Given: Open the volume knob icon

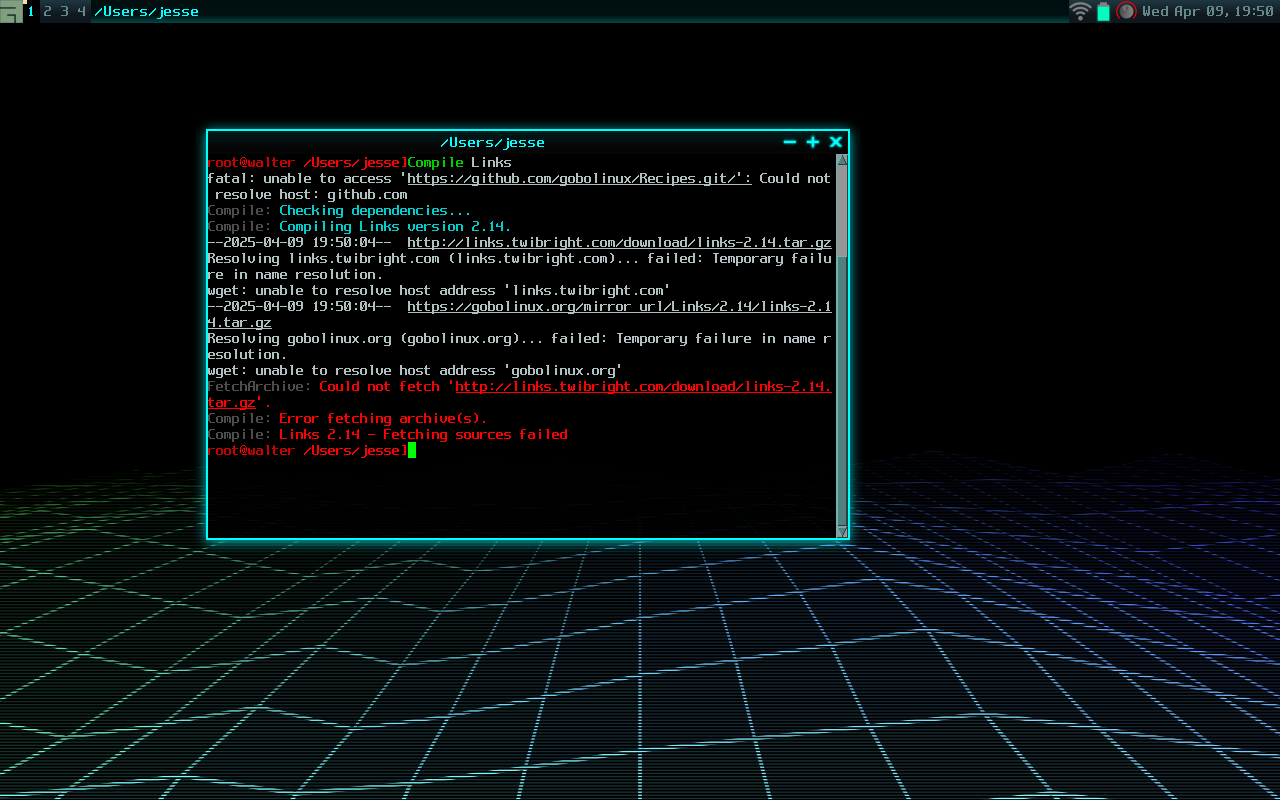Looking at the screenshot, I should (x=1127, y=11).
